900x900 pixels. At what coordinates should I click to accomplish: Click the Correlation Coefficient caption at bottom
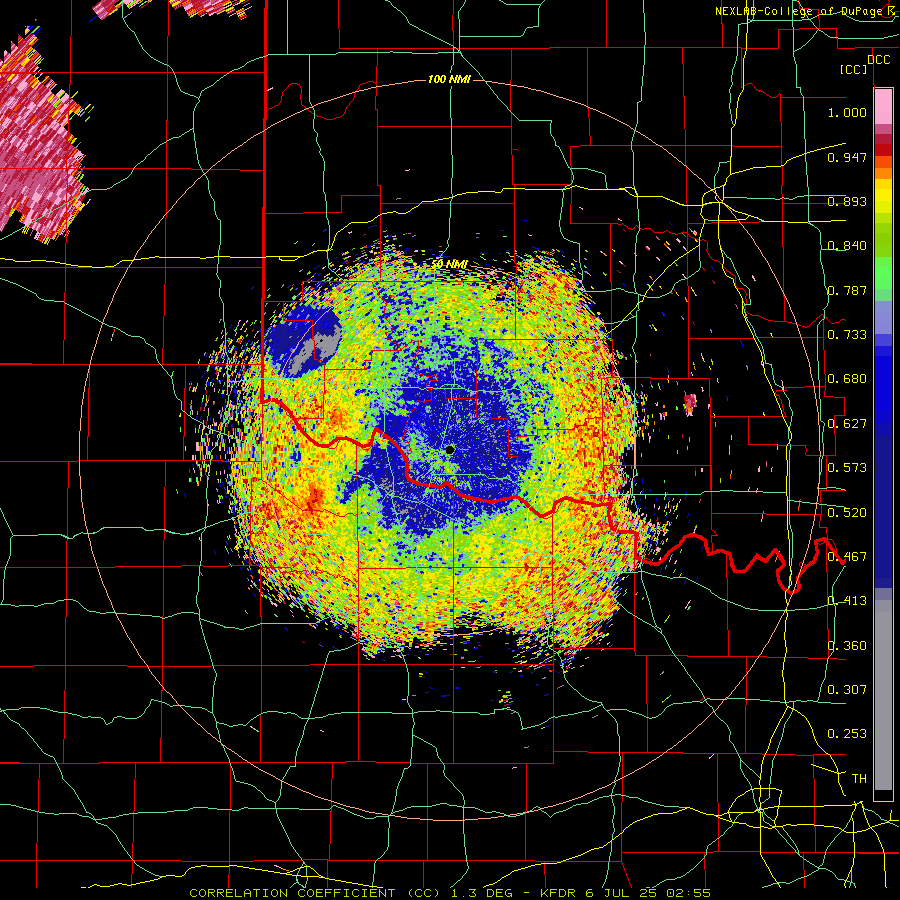pyautogui.click(x=450, y=893)
